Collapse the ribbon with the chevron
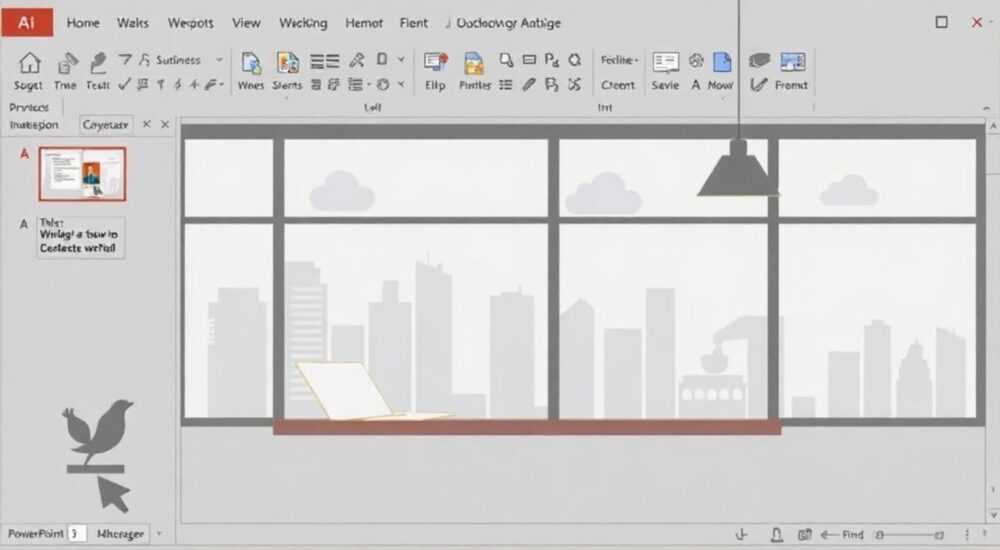 987,108
